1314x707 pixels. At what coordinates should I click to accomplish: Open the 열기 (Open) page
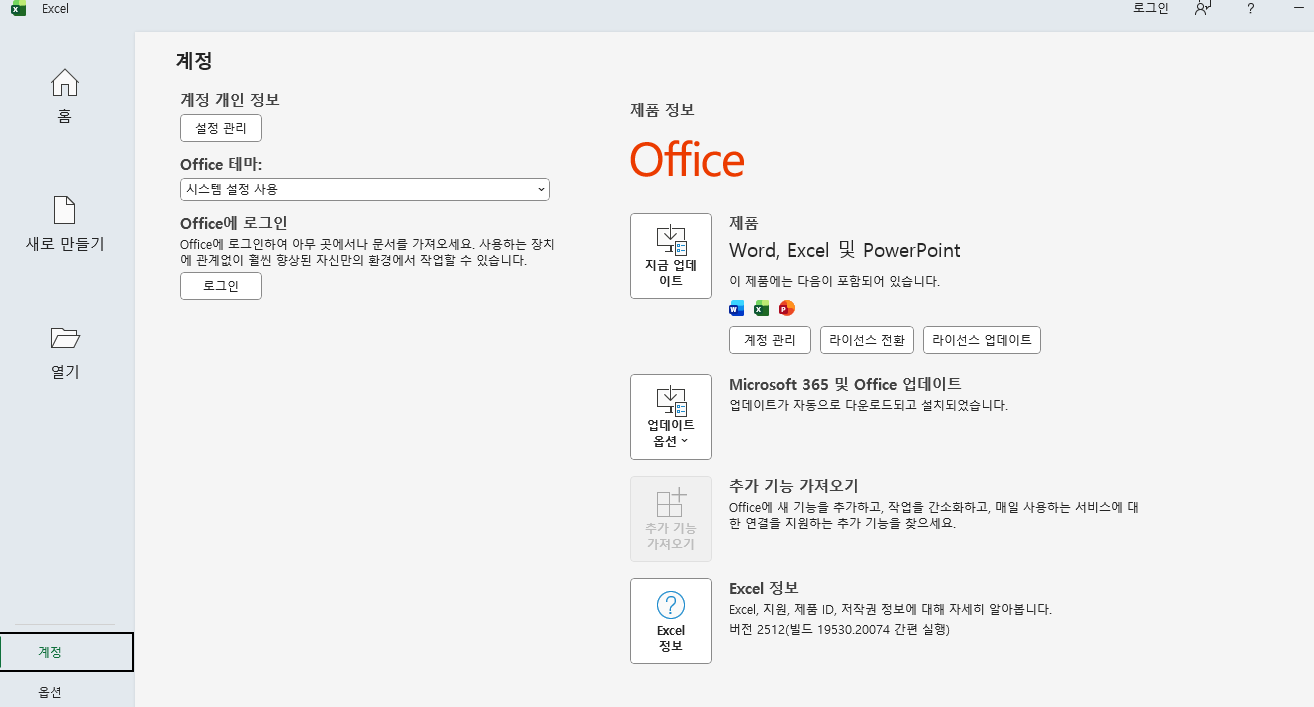coord(65,353)
